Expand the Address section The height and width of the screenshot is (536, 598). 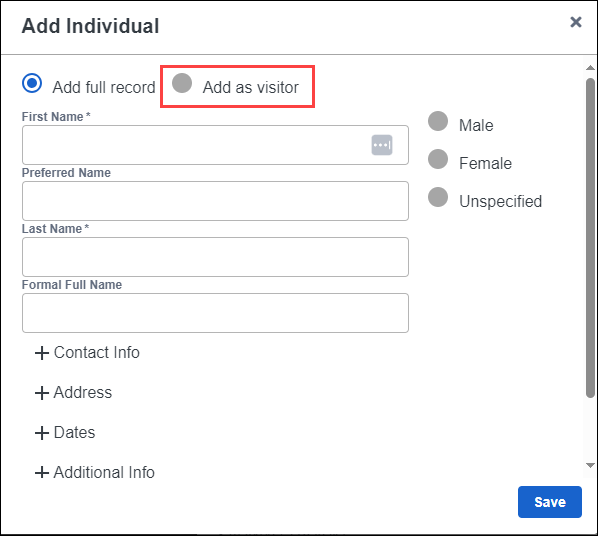(x=74, y=393)
